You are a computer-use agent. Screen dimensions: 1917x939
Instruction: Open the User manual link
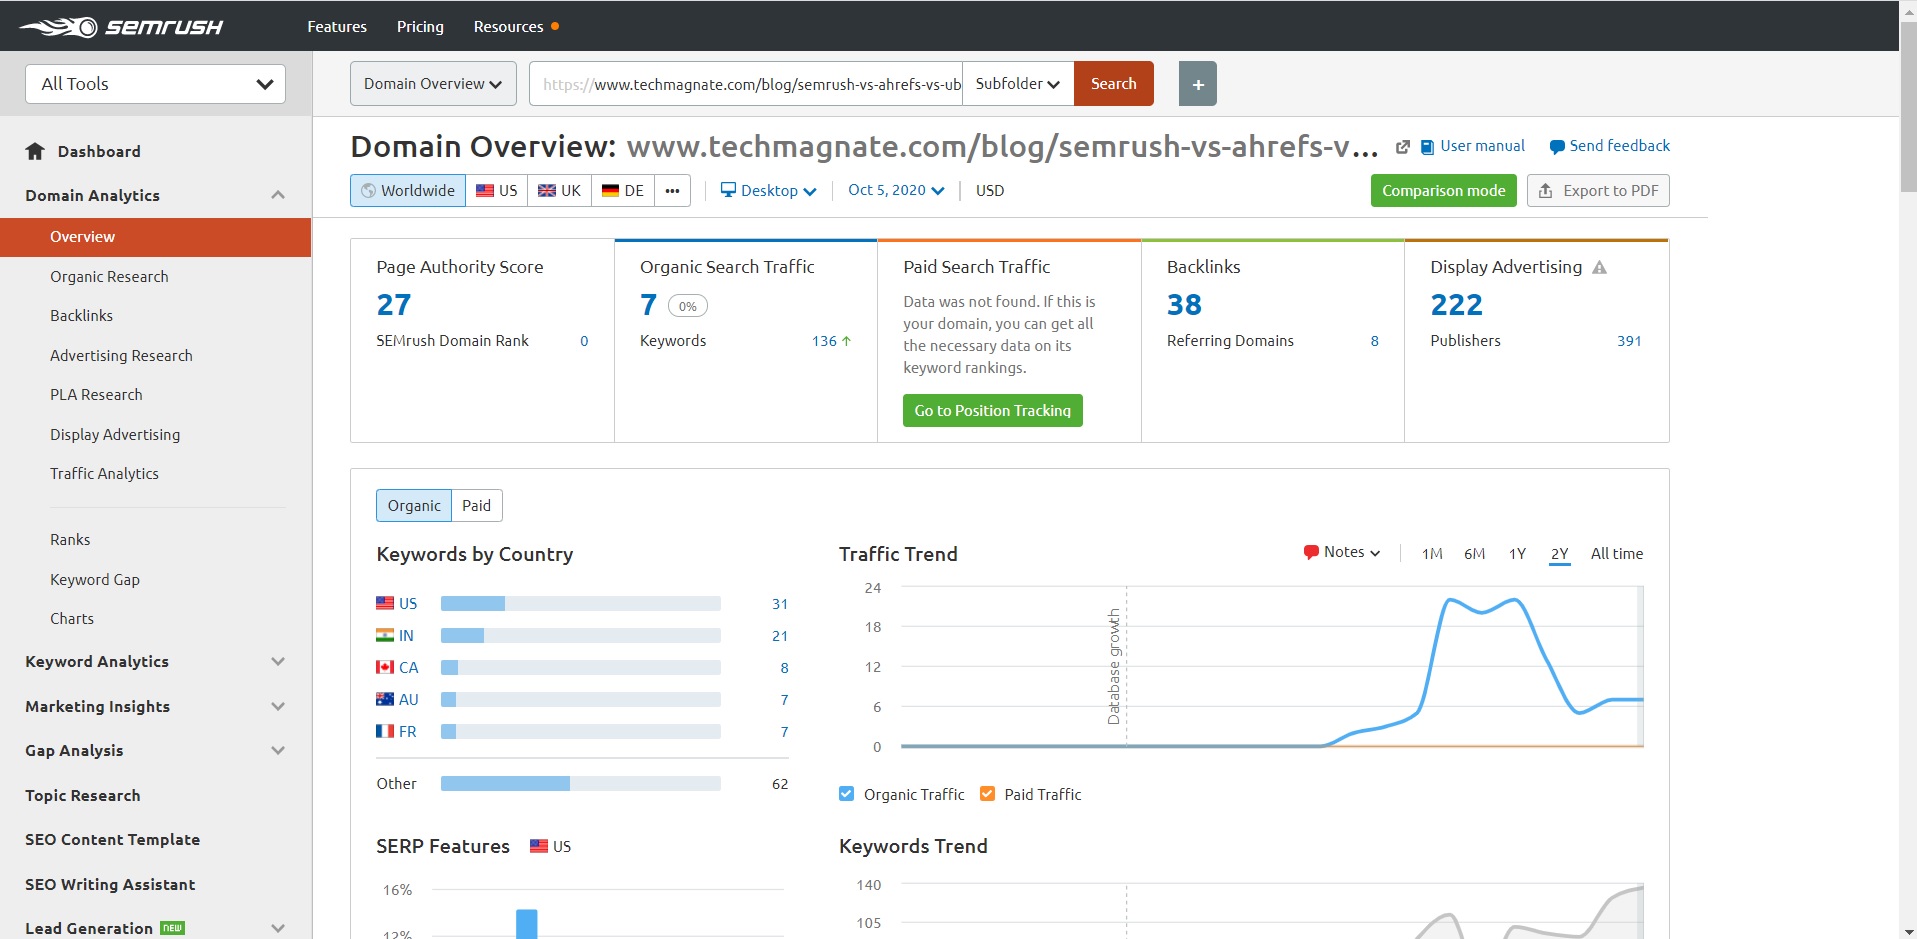pos(1482,146)
